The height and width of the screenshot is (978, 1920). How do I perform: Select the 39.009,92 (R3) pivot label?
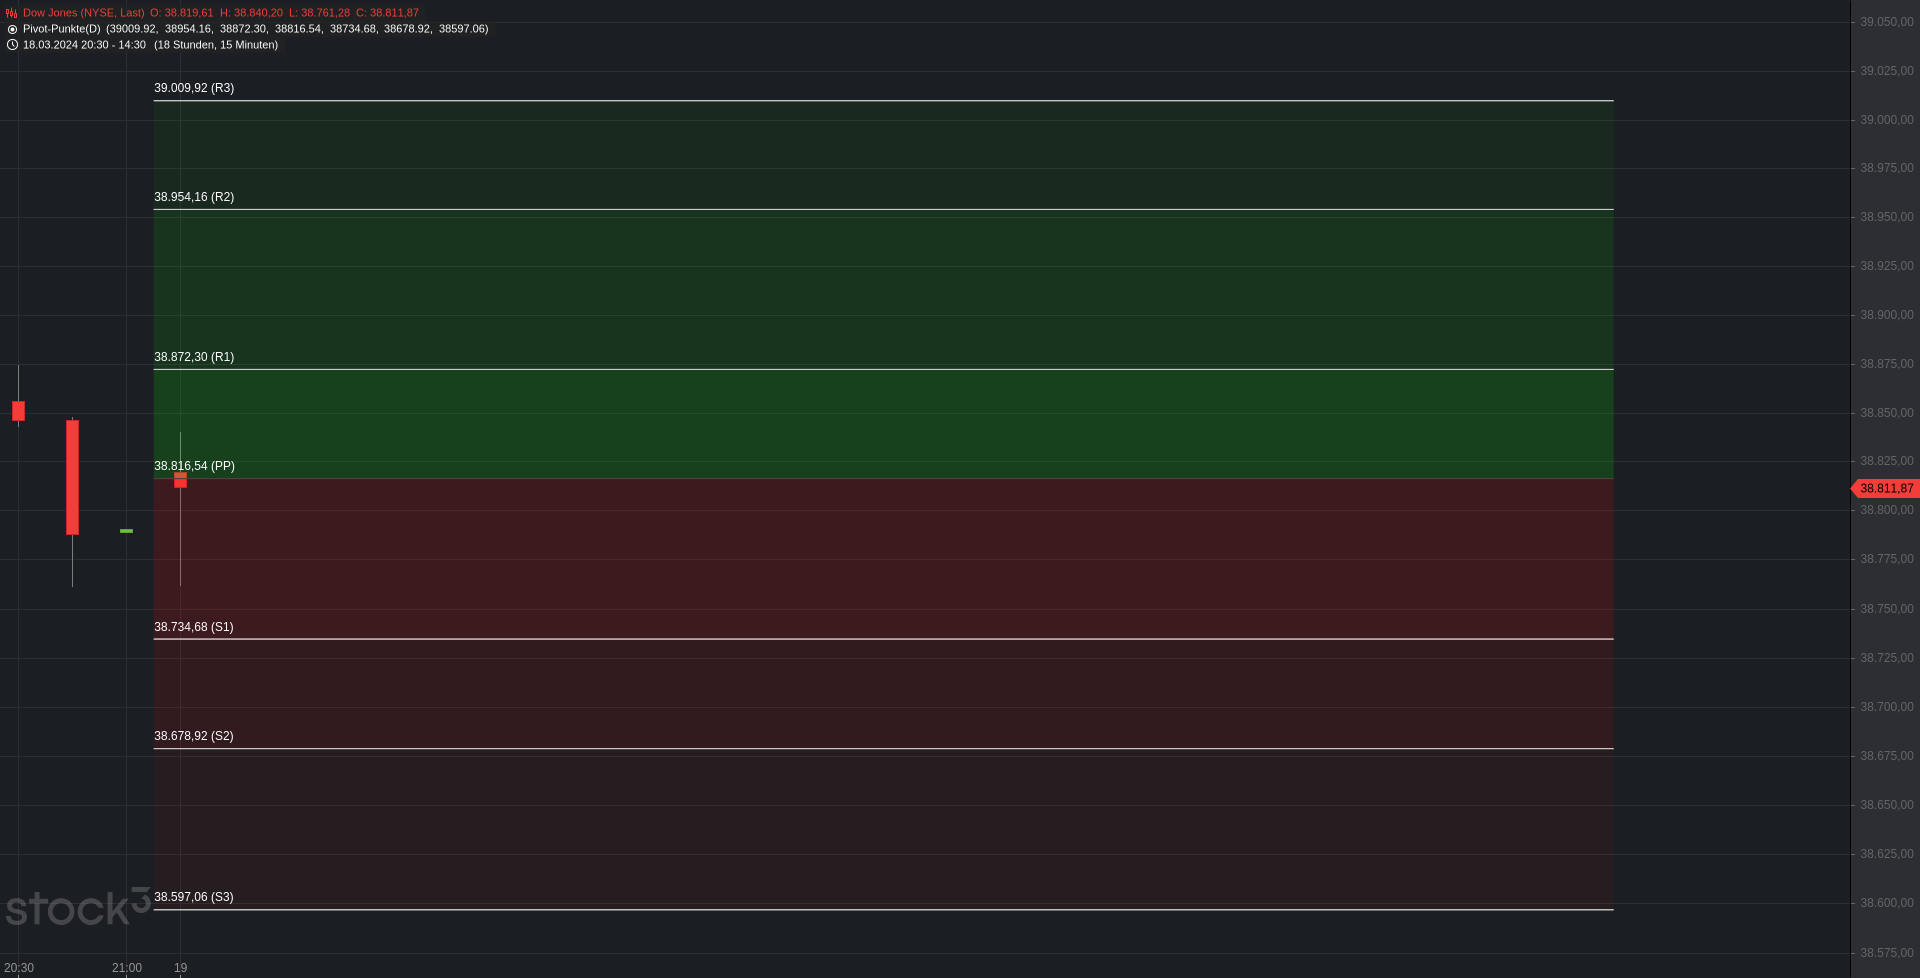coord(194,88)
